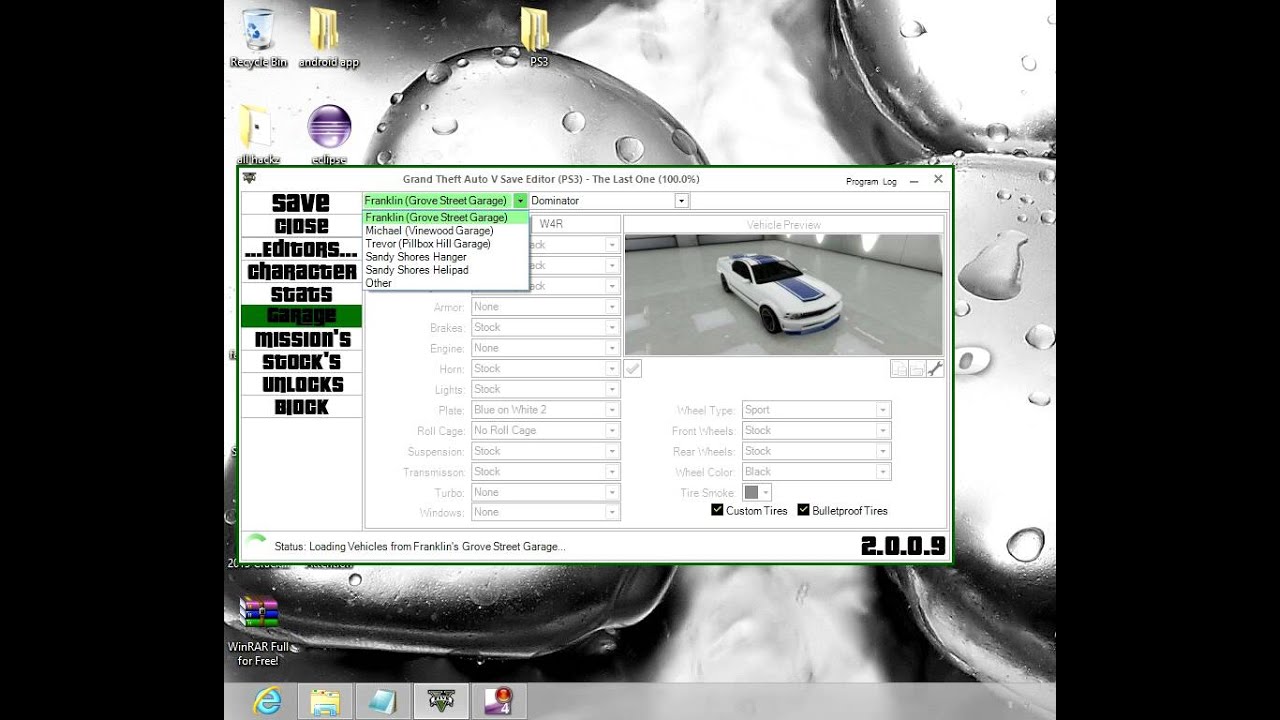Viewport: 1280px width, 720px height.
Task: Click the purple taskbar icon with number 4
Action: [498, 702]
